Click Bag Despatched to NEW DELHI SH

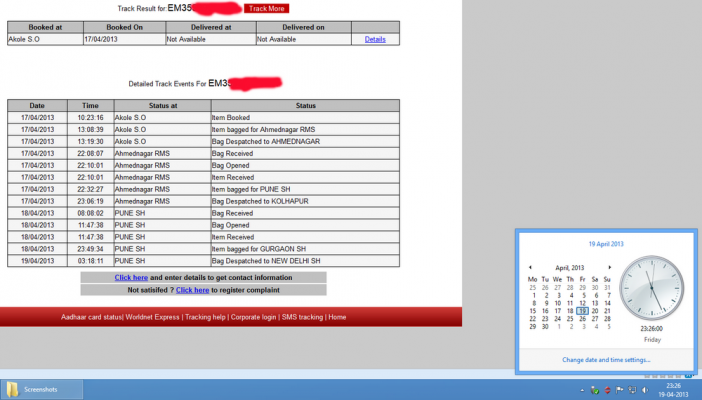(x=305, y=261)
